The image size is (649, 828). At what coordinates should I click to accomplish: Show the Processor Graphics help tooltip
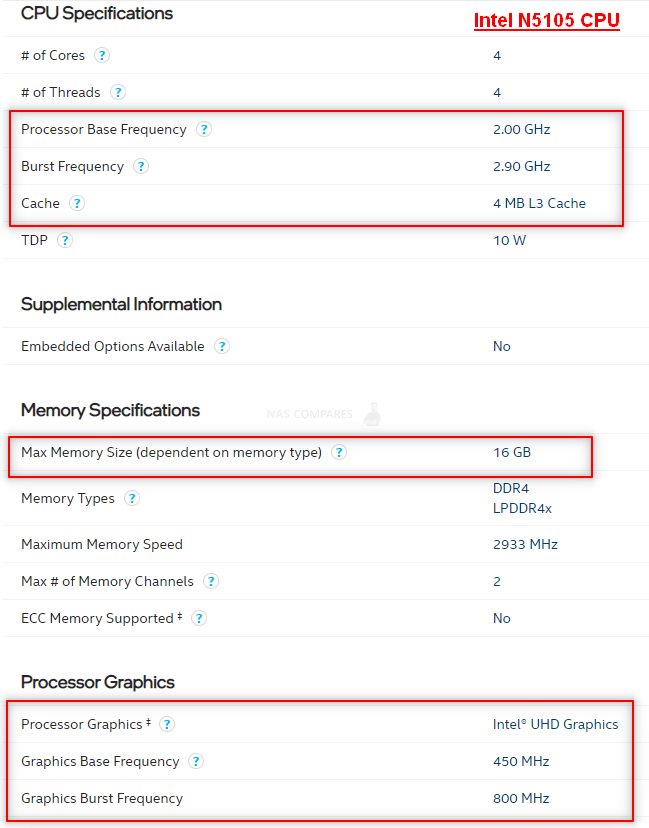pyautogui.click(x=167, y=724)
